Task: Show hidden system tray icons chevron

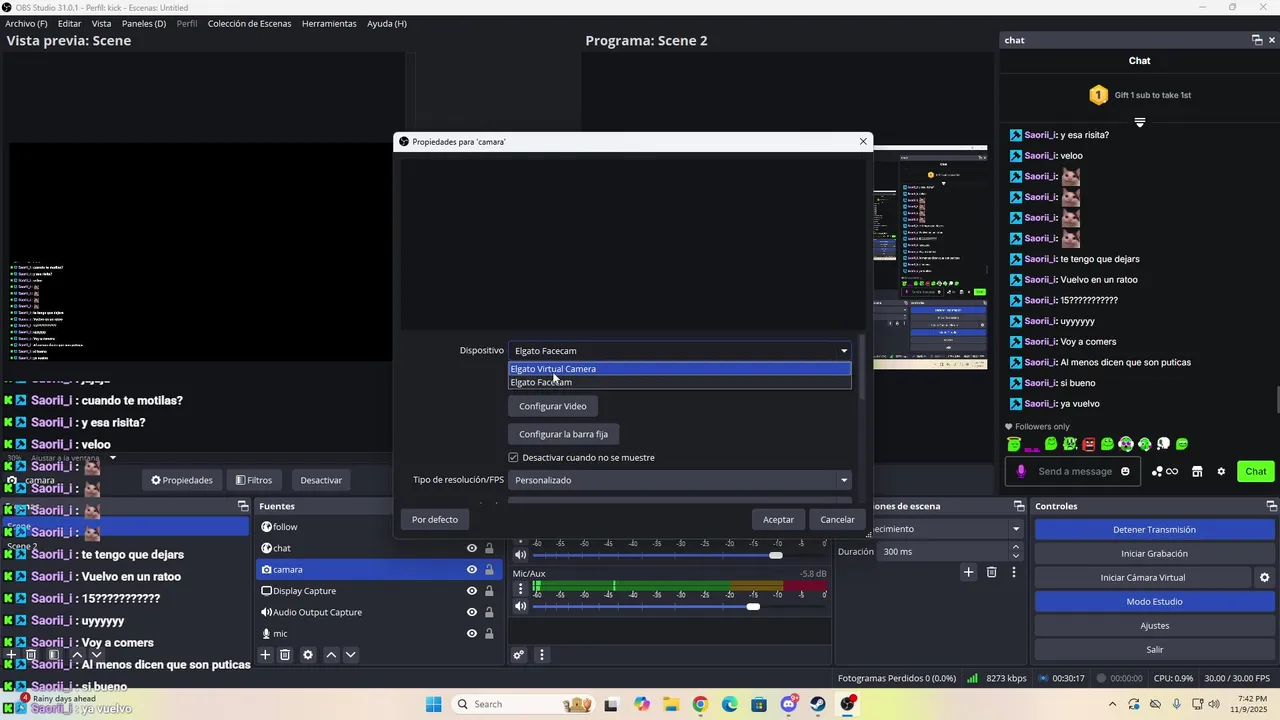Action: click(1112, 704)
